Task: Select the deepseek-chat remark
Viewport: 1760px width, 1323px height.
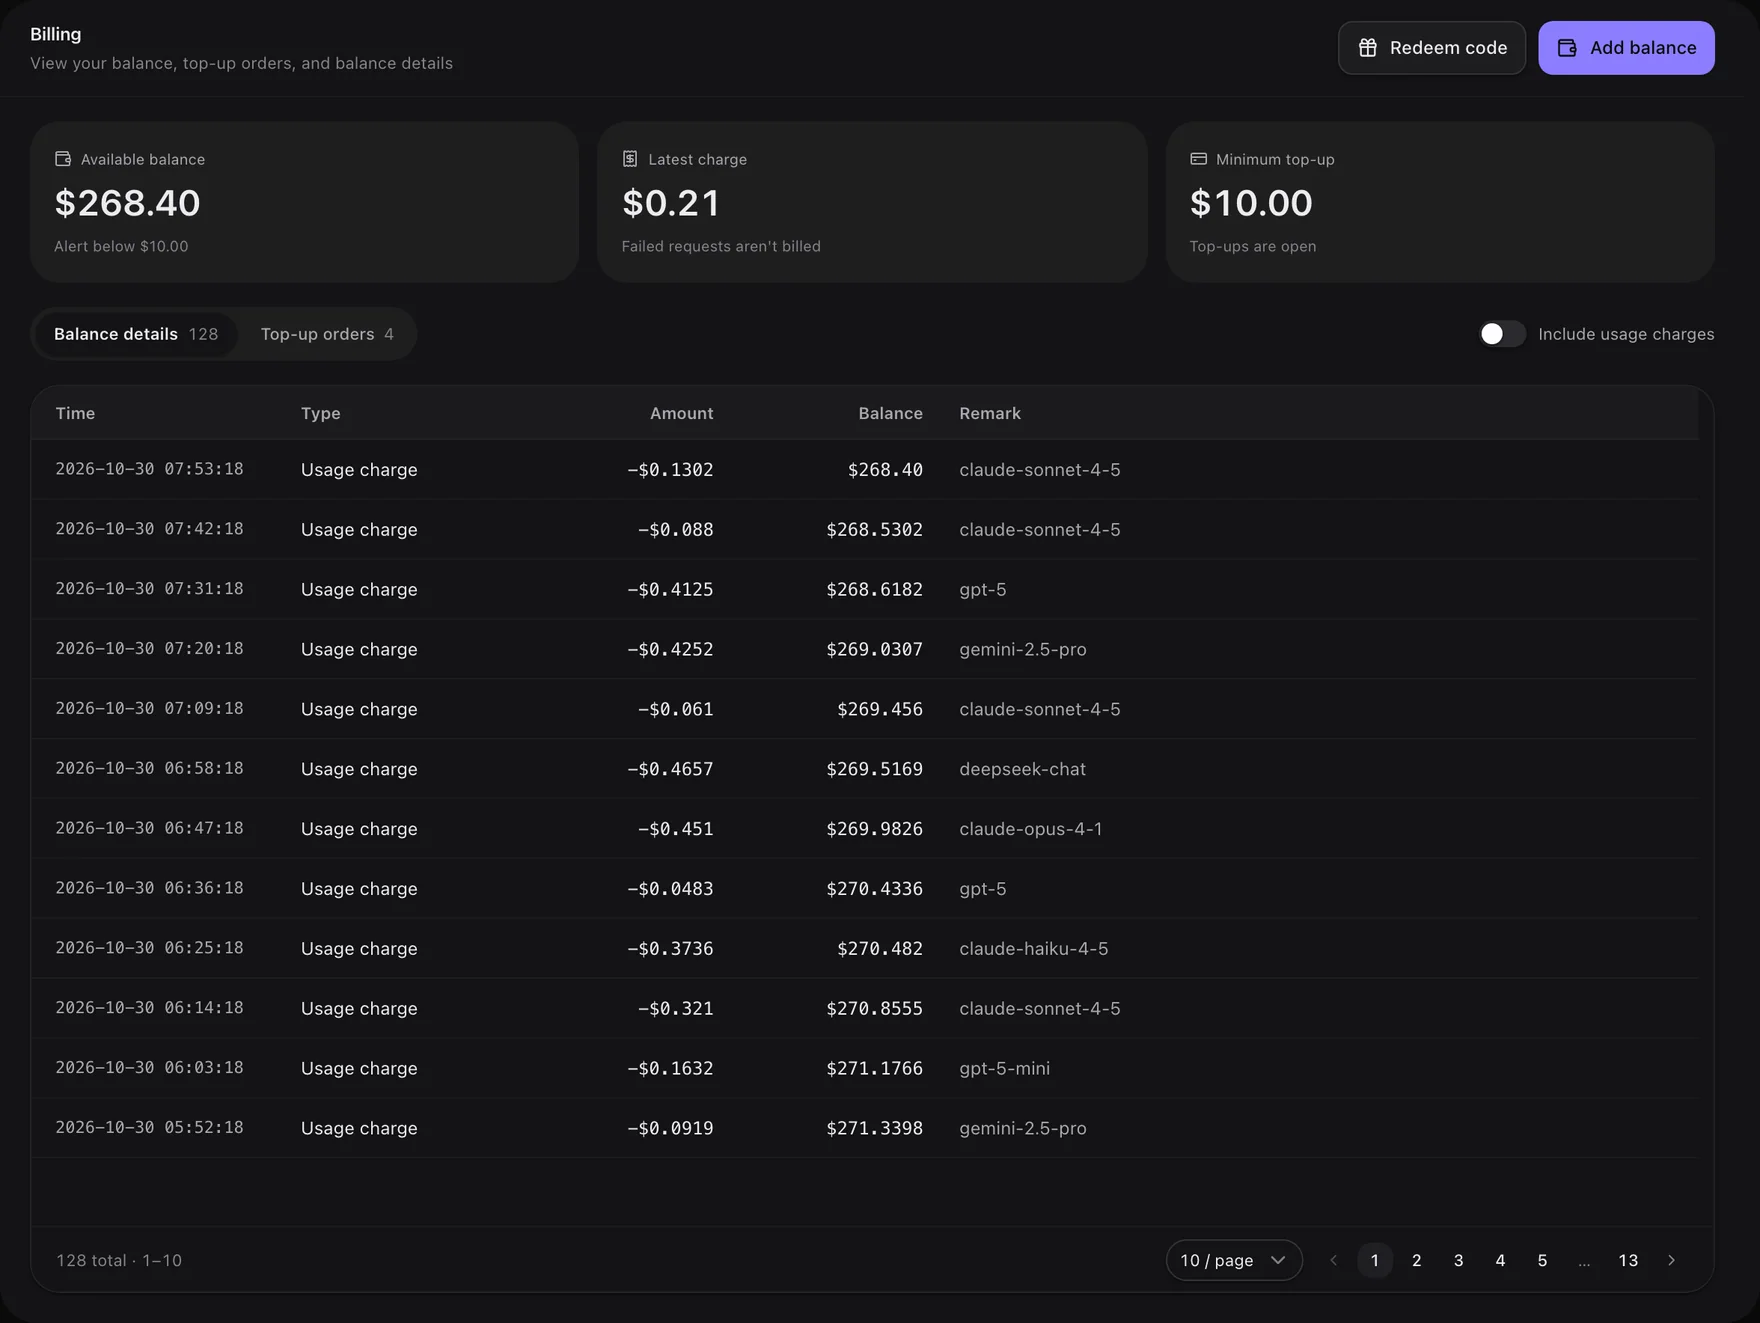Action: (1022, 769)
